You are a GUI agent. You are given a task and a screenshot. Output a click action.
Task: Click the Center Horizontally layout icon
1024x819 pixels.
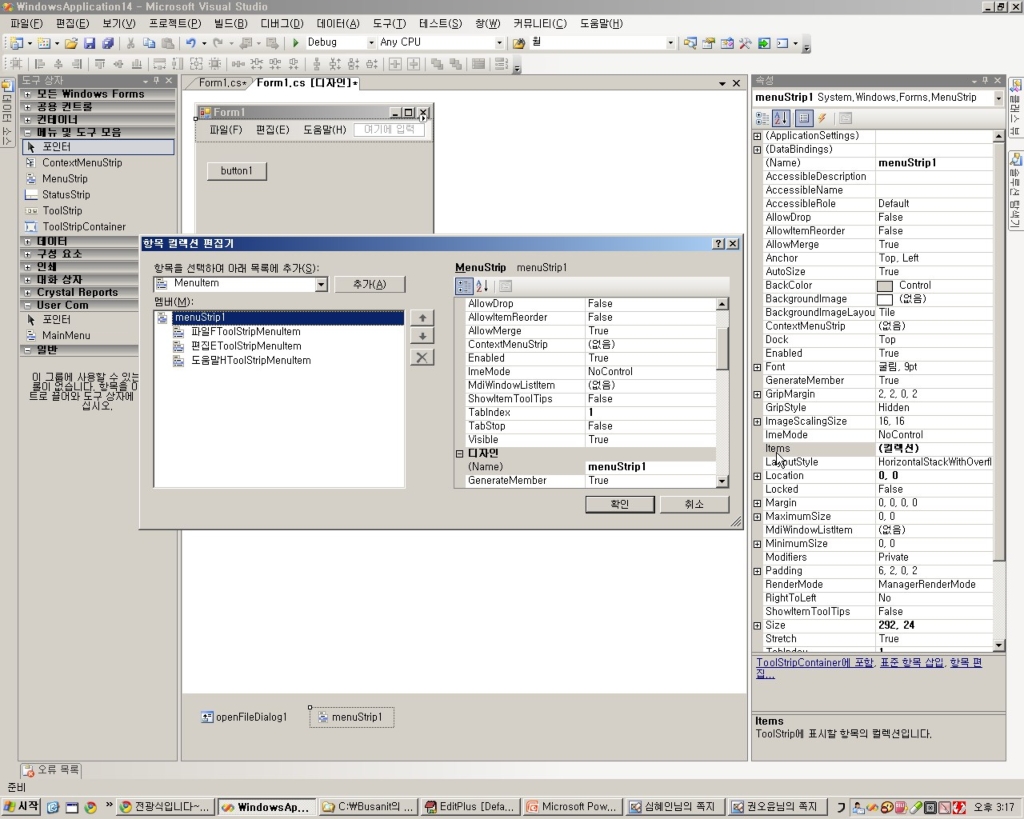[x=395, y=64]
